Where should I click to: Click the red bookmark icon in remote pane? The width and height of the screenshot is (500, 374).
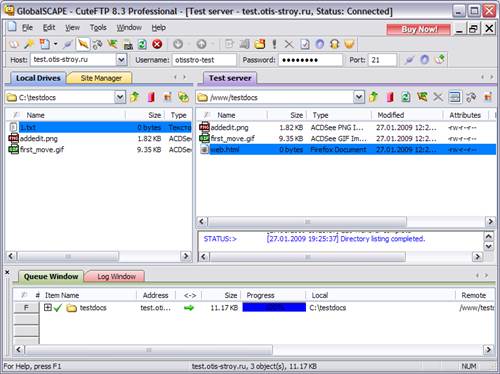point(390,97)
